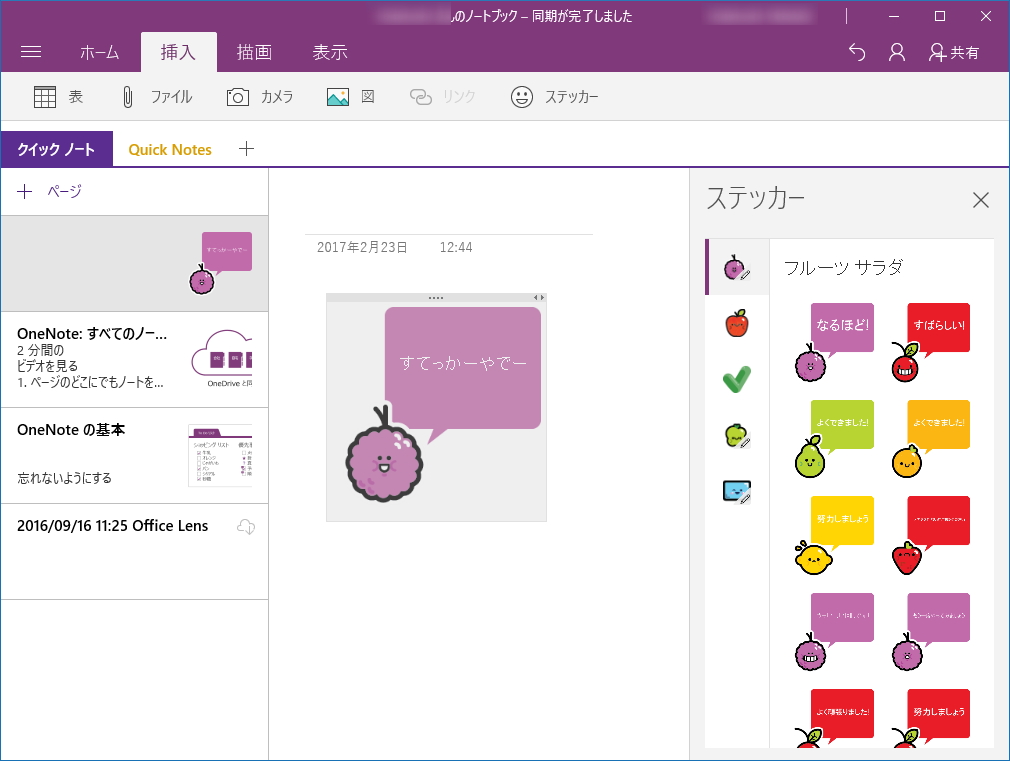Select the blue screen sticker category
The image size is (1010, 761).
pyautogui.click(x=737, y=492)
